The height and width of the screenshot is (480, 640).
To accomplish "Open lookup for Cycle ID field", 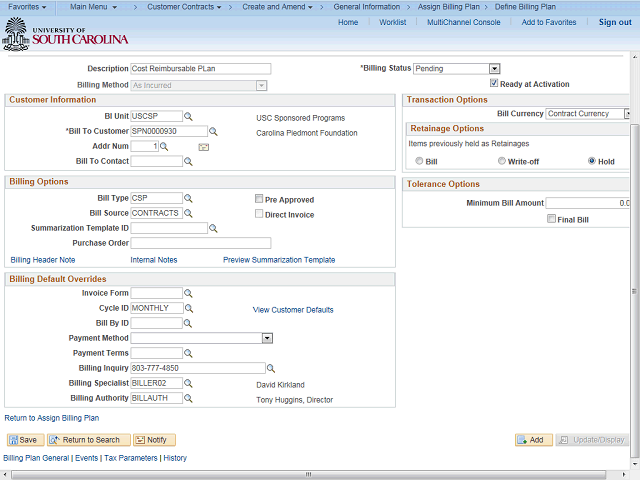I will (x=189, y=309).
